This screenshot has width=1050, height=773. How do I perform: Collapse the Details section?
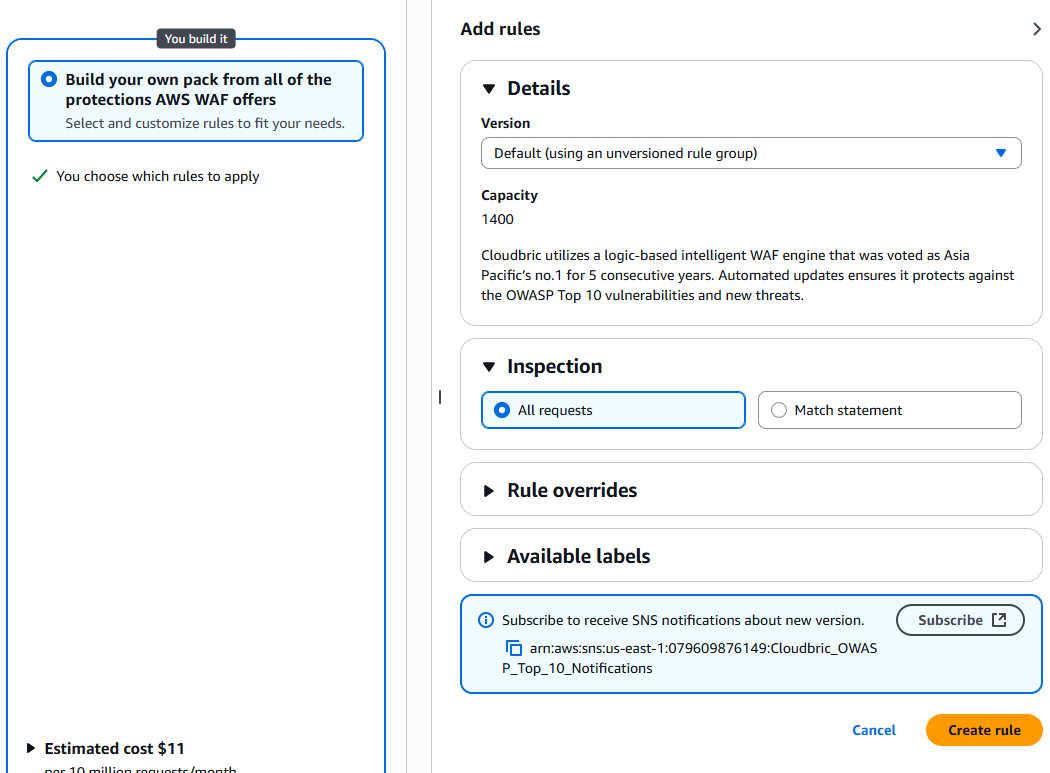pyautogui.click(x=489, y=89)
